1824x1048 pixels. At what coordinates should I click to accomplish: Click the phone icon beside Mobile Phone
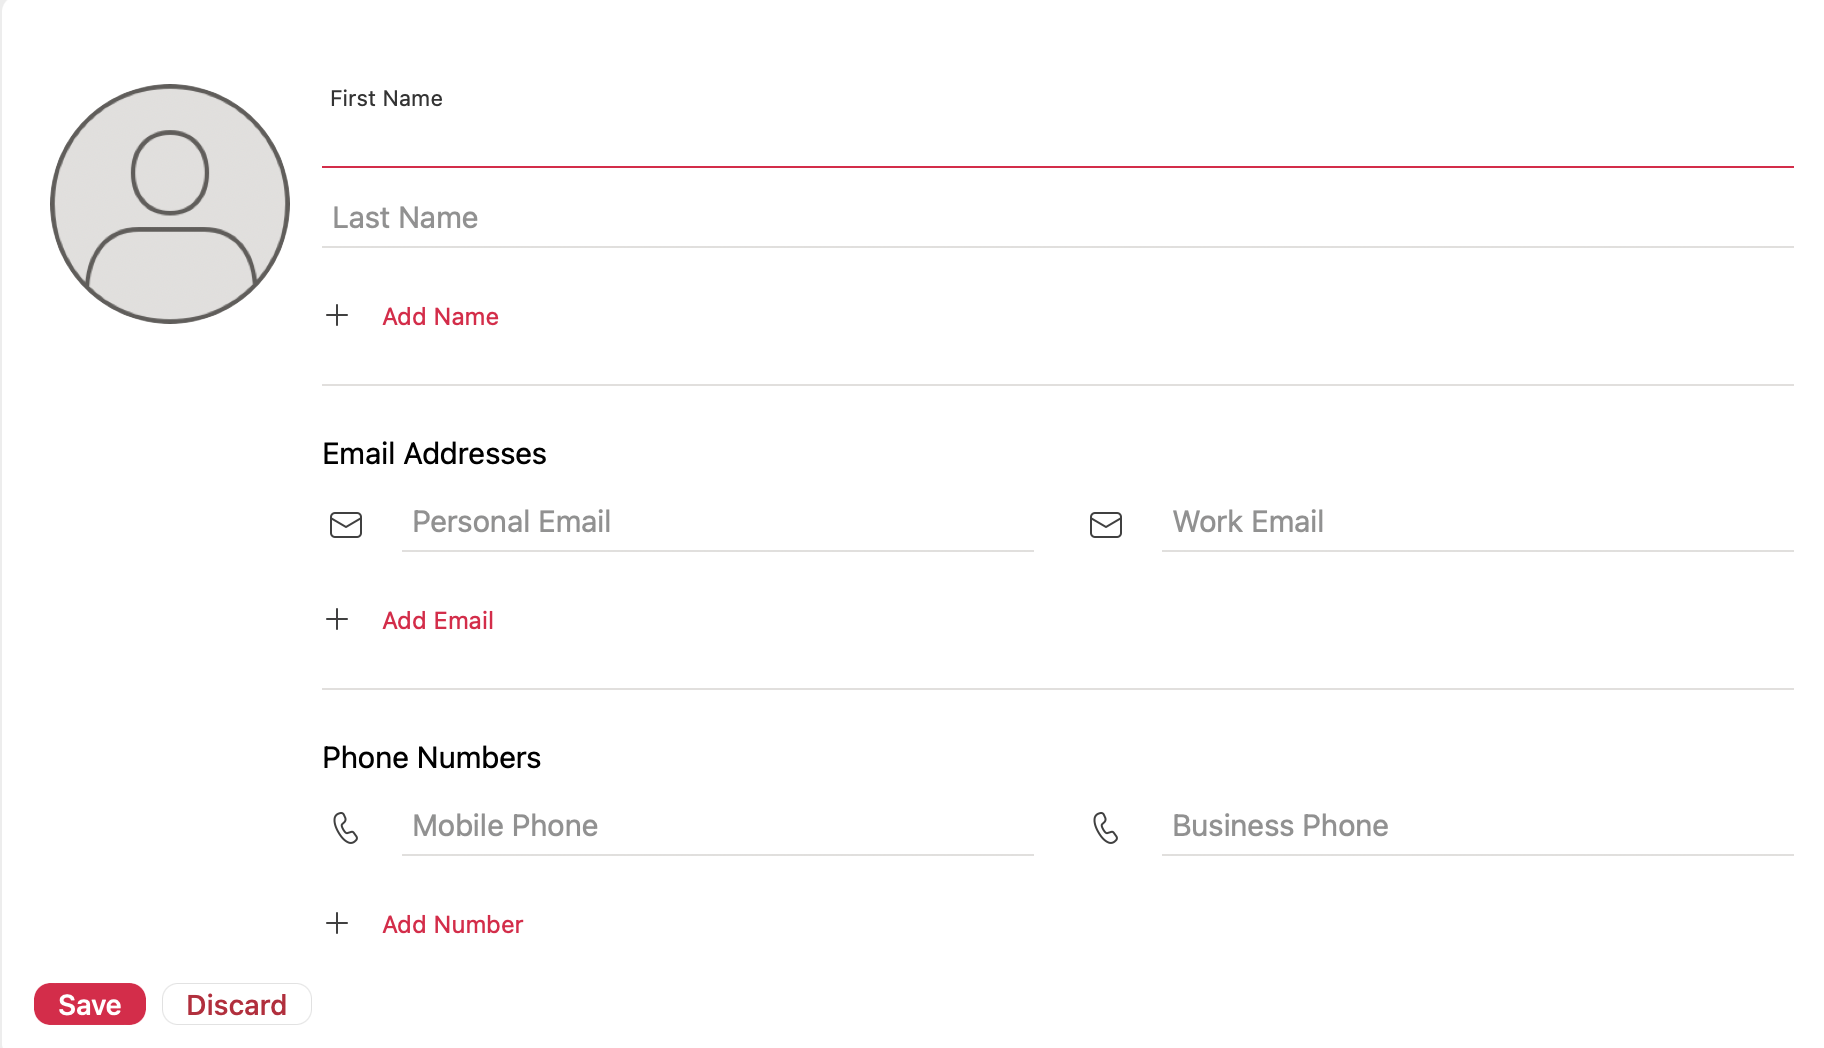pos(345,828)
